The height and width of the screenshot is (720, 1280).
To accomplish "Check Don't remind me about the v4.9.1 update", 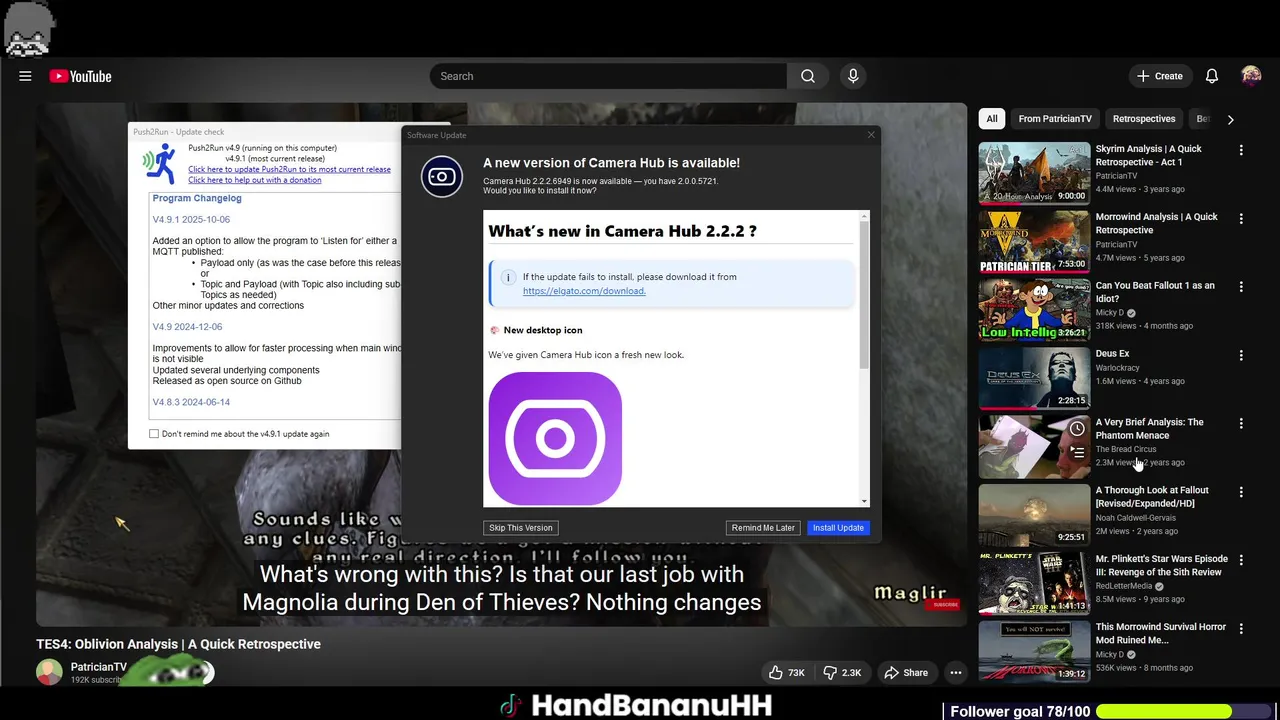I will [154, 434].
